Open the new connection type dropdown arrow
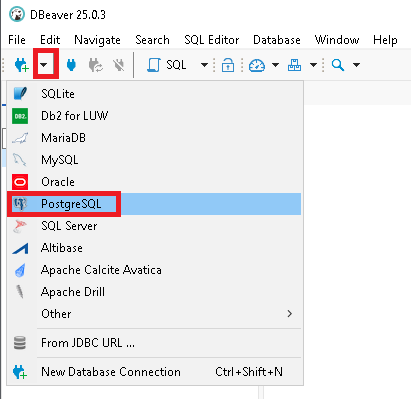Screen dimensions: 411x399 point(44,65)
